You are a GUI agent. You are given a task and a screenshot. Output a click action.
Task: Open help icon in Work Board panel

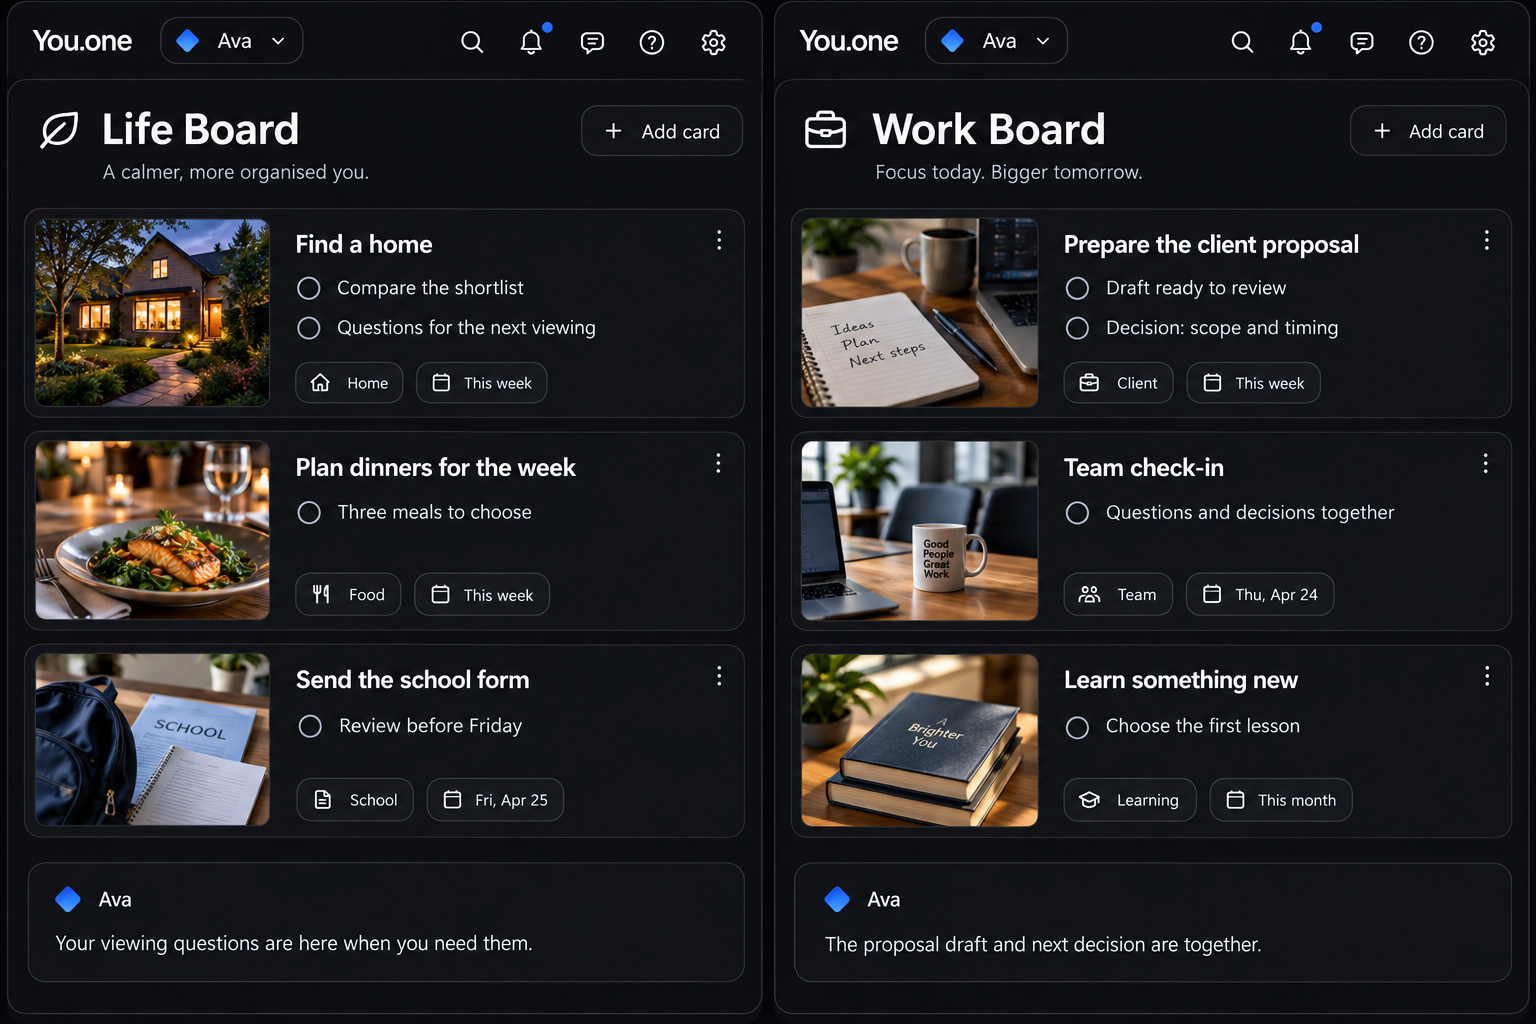click(x=1421, y=42)
